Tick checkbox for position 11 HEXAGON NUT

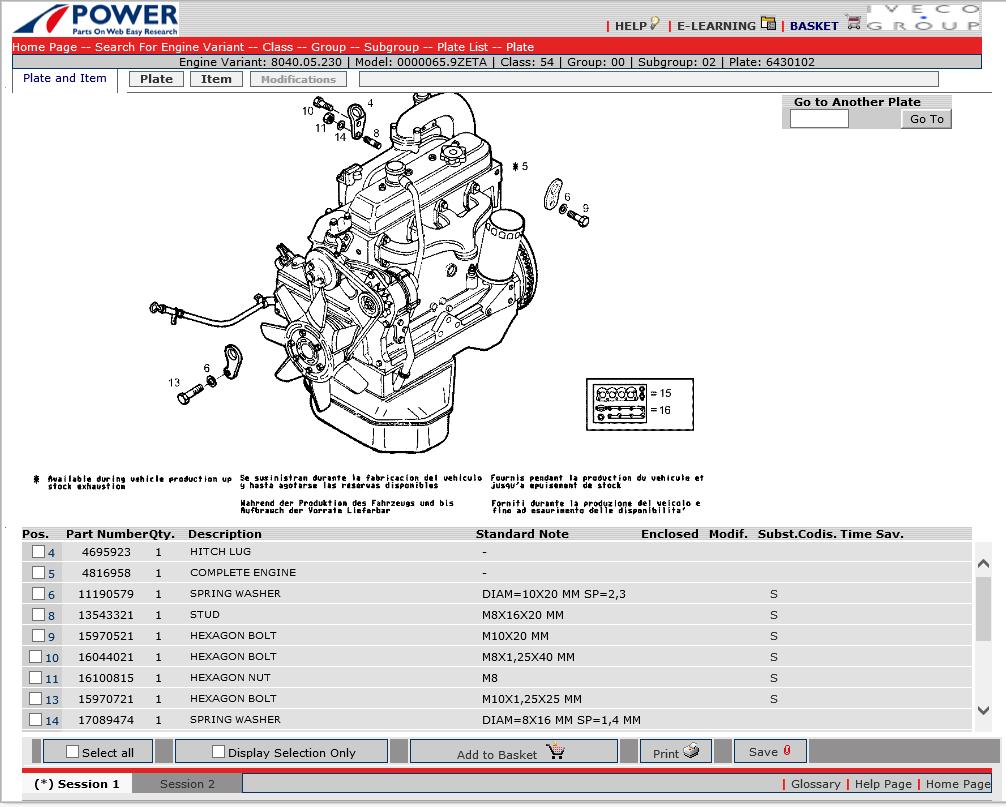tap(35, 677)
